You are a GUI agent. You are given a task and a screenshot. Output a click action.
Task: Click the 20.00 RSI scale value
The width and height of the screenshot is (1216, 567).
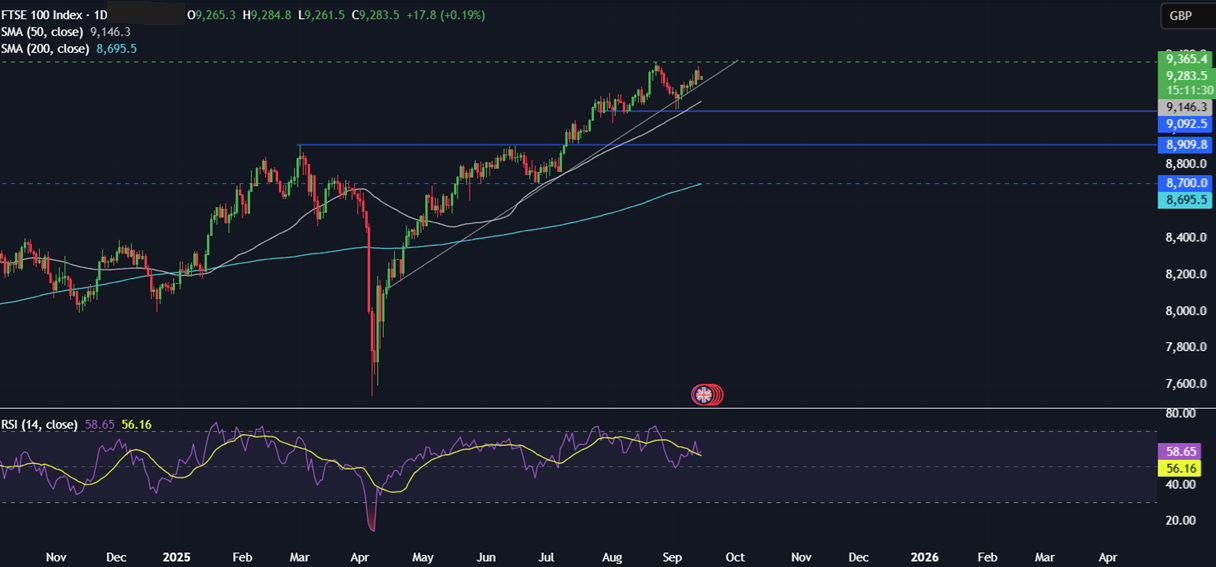point(1180,520)
